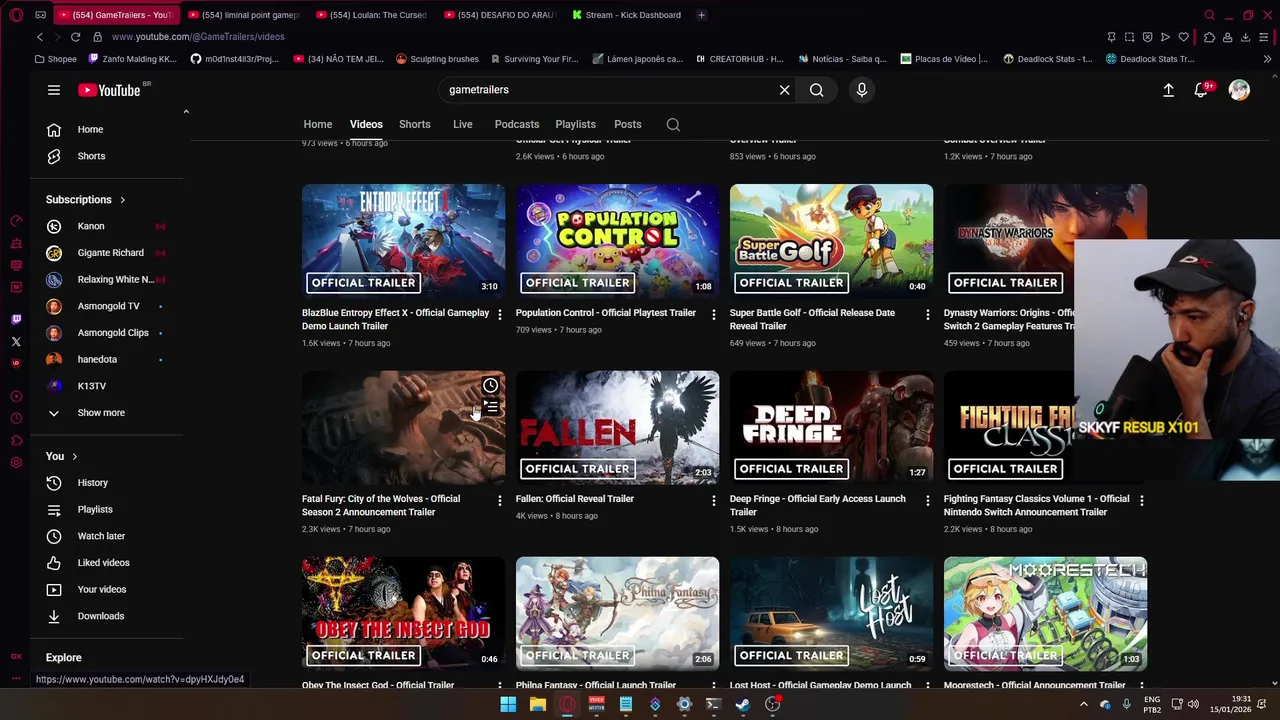Play the Population Control trailer thumbnail

pos(617,240)
